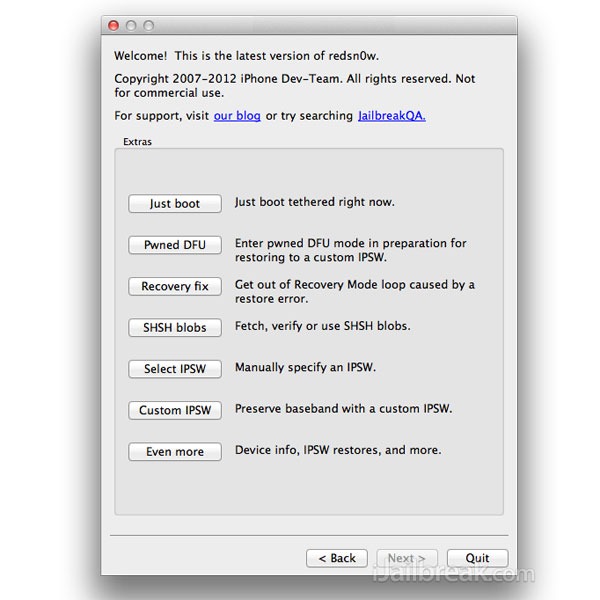Screen dimensions: 600x600
Task: Open the 'our blog' link
Action: pyautogui.click(x=237, y=116)
